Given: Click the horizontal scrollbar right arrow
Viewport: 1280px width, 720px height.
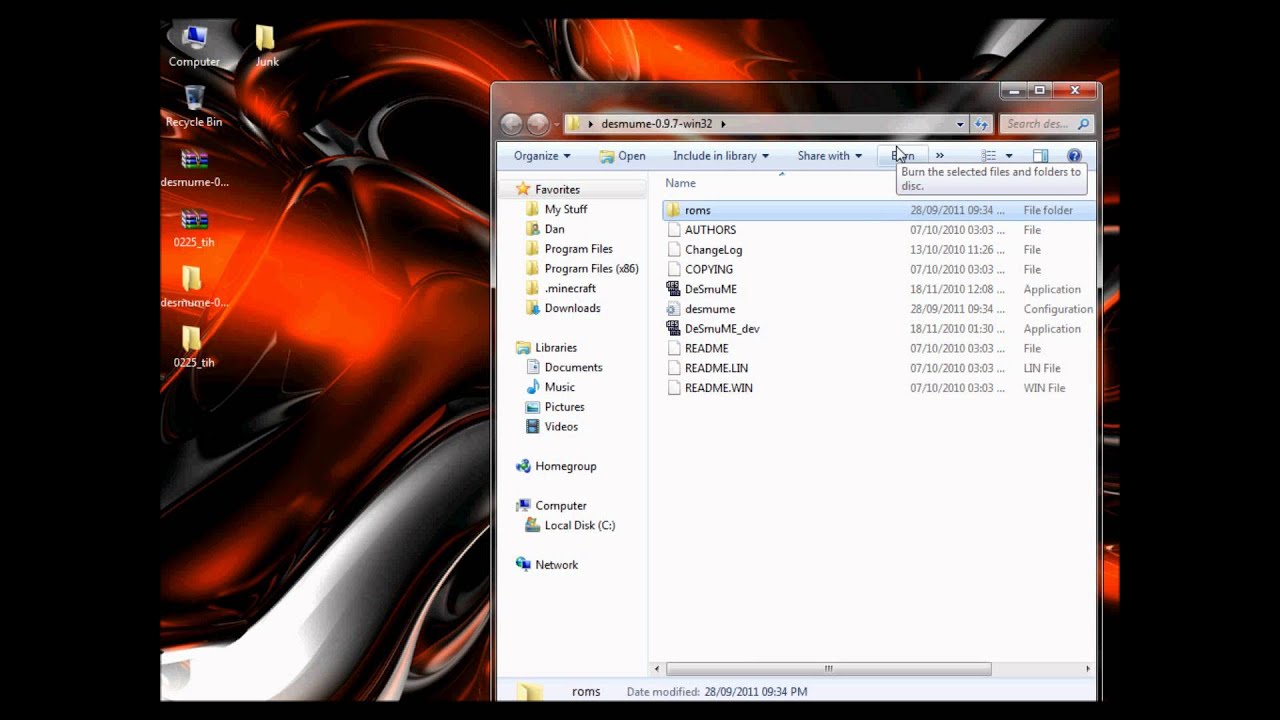Looking at the screenshot, I should pyautogui.click(x=1088, y=669).
